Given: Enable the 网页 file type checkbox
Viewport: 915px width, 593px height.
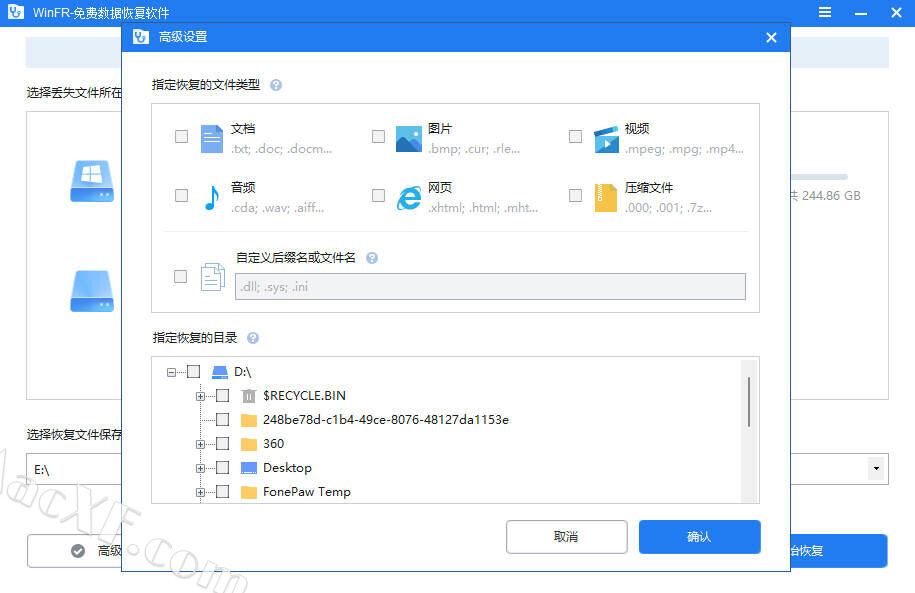Looking at the screenshot, I should (378, 196).
